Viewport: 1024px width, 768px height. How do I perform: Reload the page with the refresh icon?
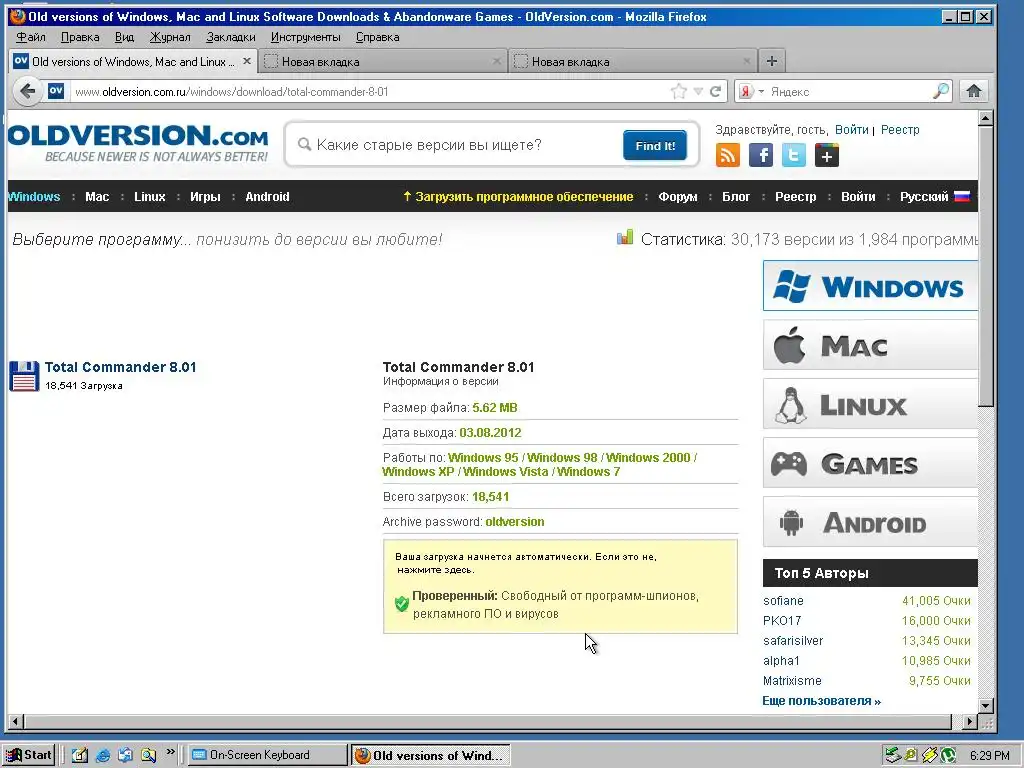click(x=716, y=91)
